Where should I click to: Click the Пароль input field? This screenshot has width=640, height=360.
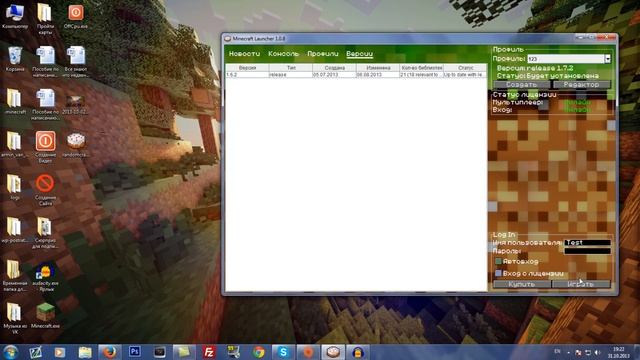tap(587, 251)
